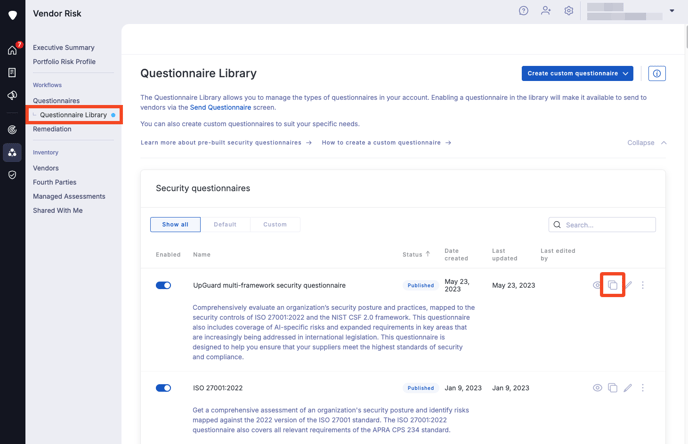Open the Create custom questionnaire dropdown
This screenshot has height=444, width=688.
[577, 73]
